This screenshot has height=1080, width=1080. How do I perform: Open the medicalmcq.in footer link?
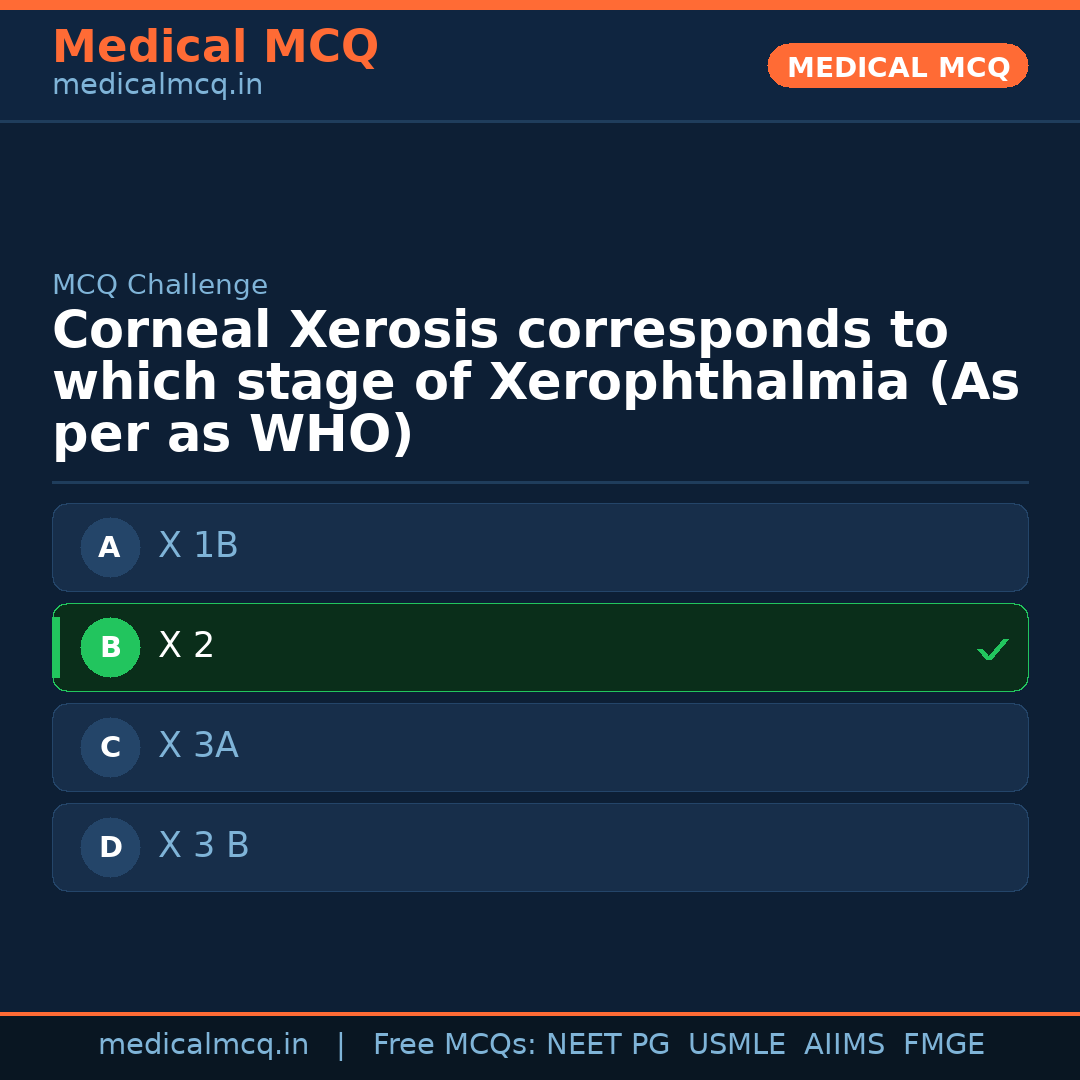(204, 1044)
